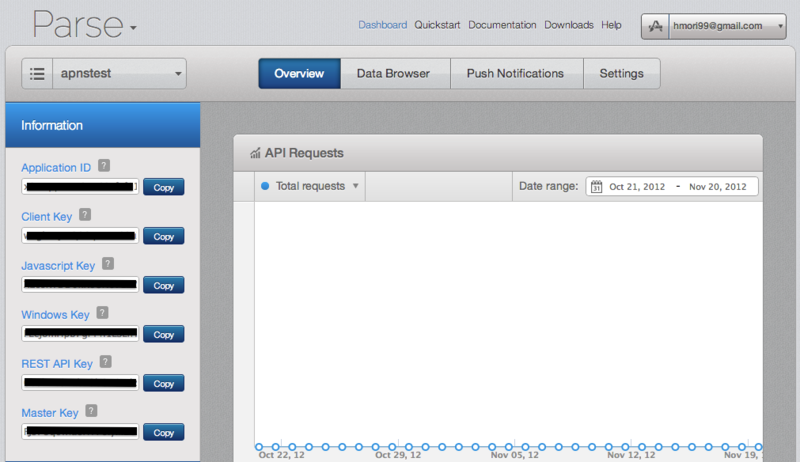Open the apnstest app selector dropdown
The width and height of the screenshot is (800, 462).
click(119, 73)
